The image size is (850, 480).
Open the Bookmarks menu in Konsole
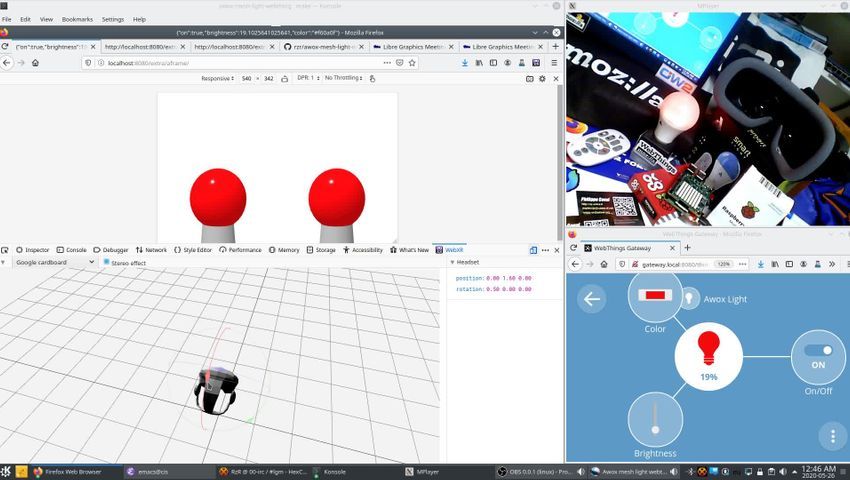78,19
